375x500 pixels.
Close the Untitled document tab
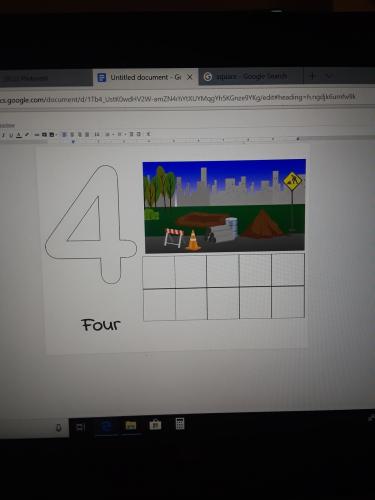click(x=190, y=77)
